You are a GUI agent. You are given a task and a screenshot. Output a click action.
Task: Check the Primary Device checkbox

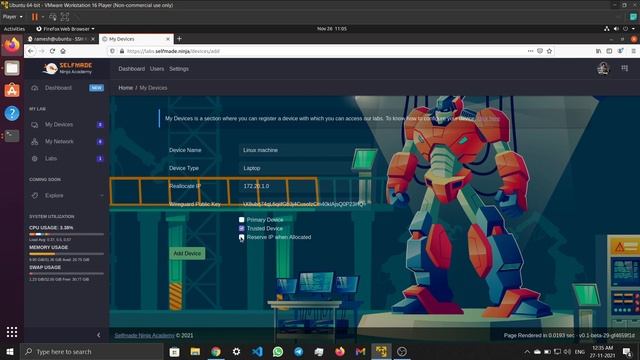pos(242,220)
